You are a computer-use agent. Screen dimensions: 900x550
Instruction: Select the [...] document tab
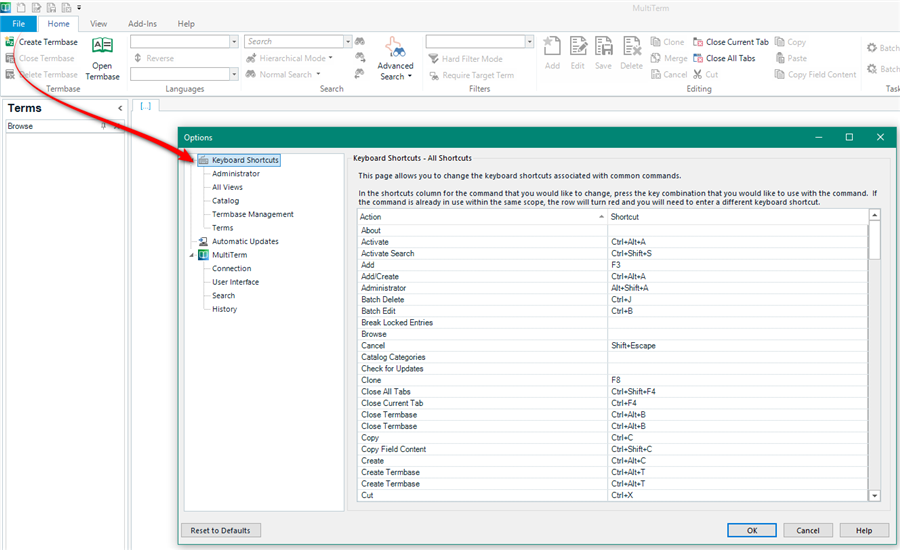click(146, 106)
